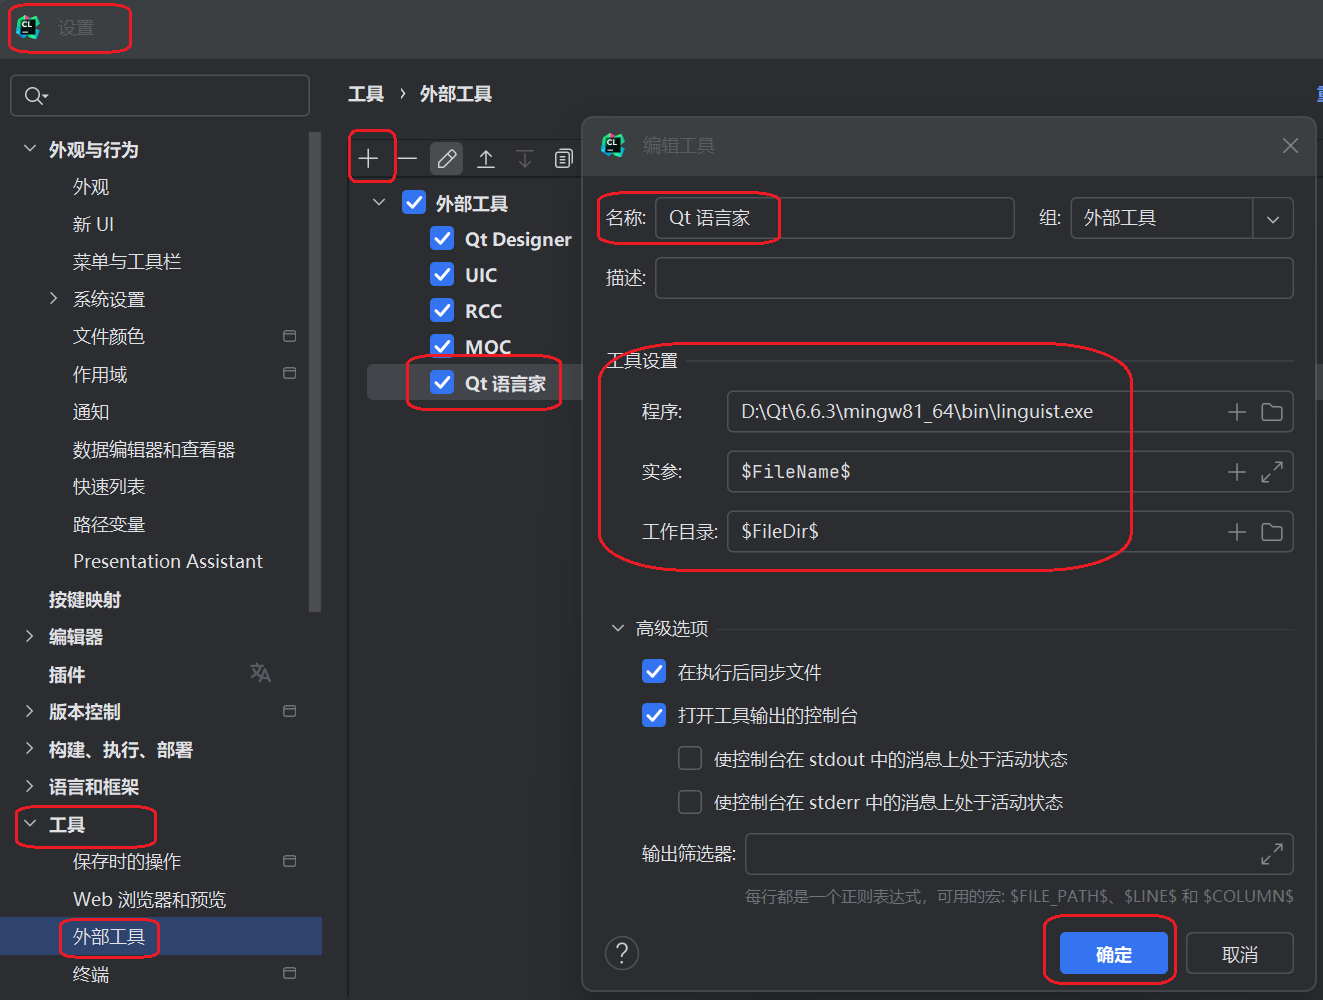
Task: Remove selected tool with minus icon
Action: pos(407,158)
